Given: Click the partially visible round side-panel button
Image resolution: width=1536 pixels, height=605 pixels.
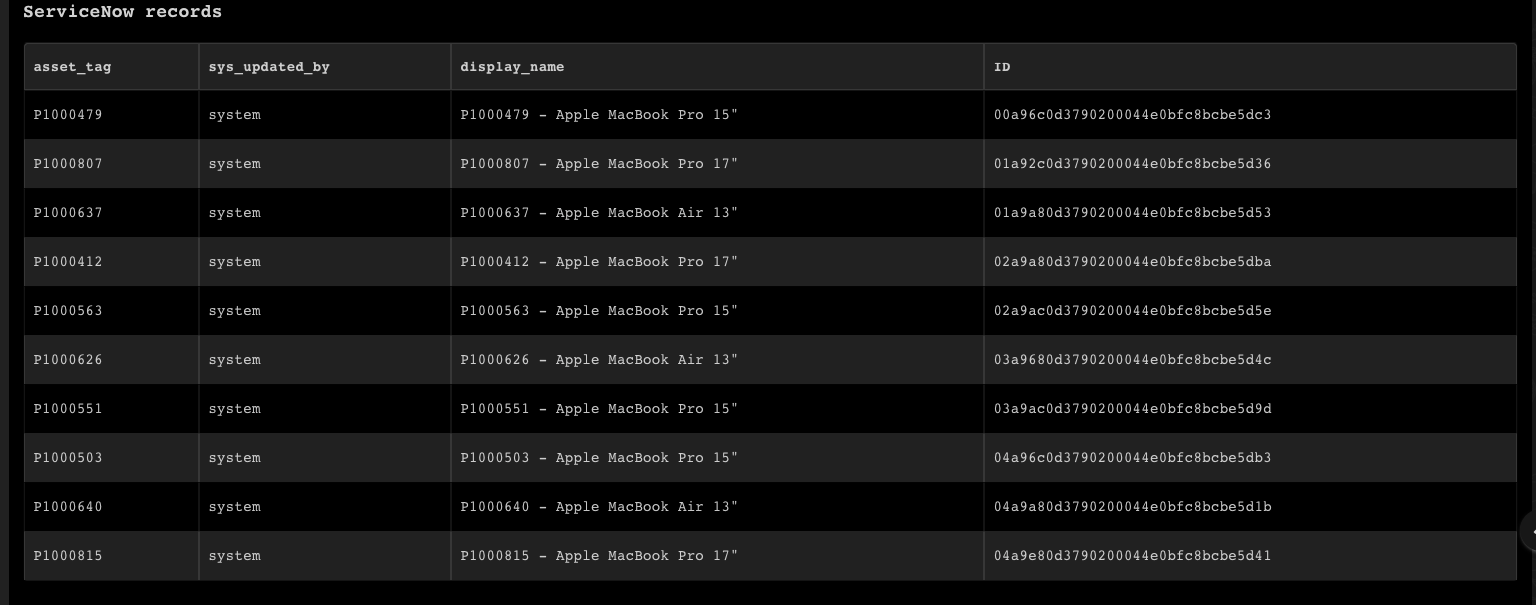Looking at the screenshot, I should (1529, 532).
